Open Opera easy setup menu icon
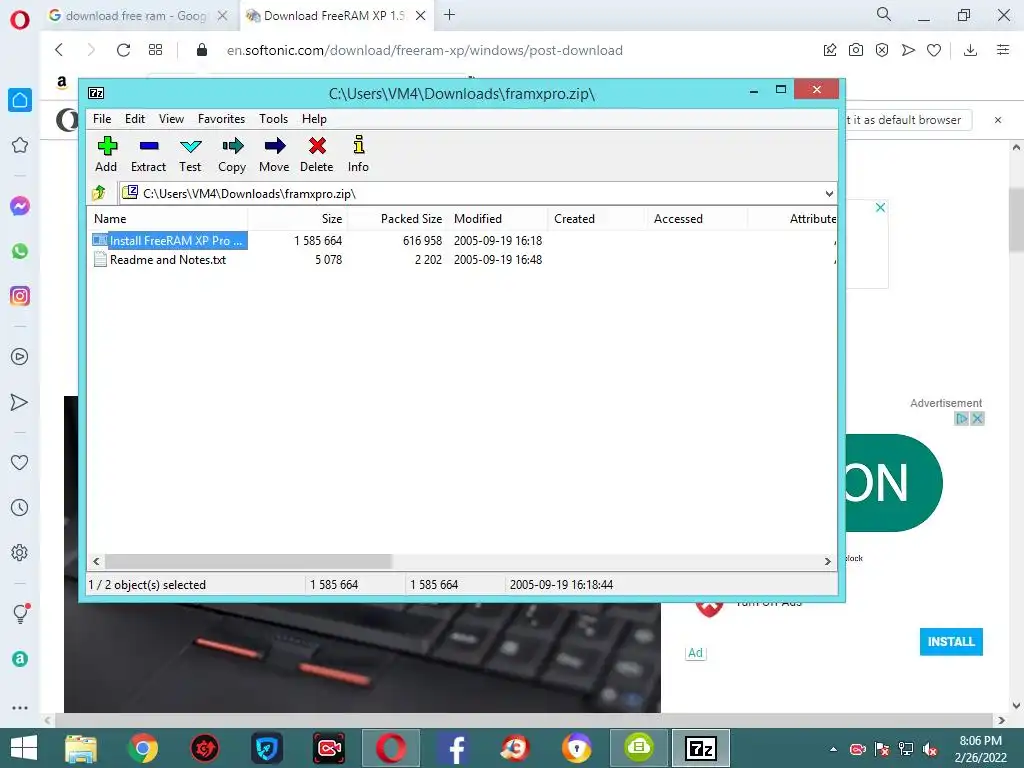1024x768 pixels. [1003, 50]
